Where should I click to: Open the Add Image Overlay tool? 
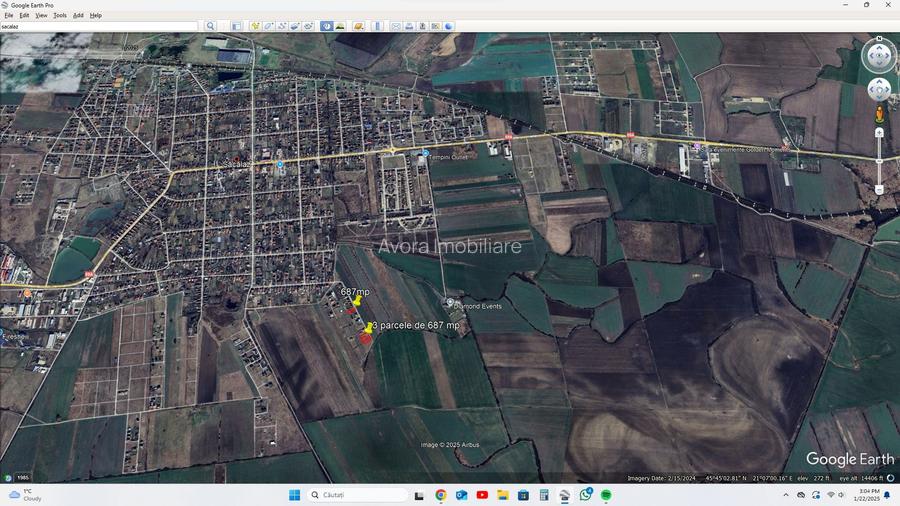click(x=295, y=26)
